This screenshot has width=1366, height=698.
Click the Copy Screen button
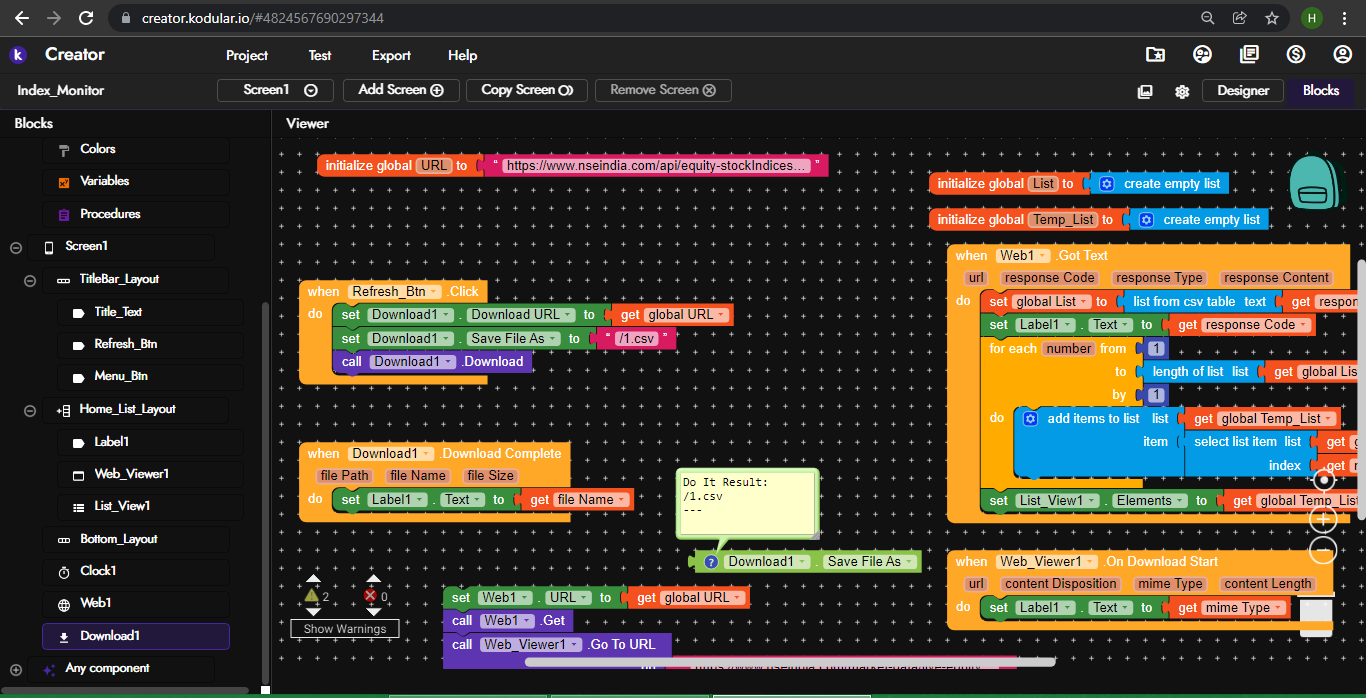pos(527,90)
